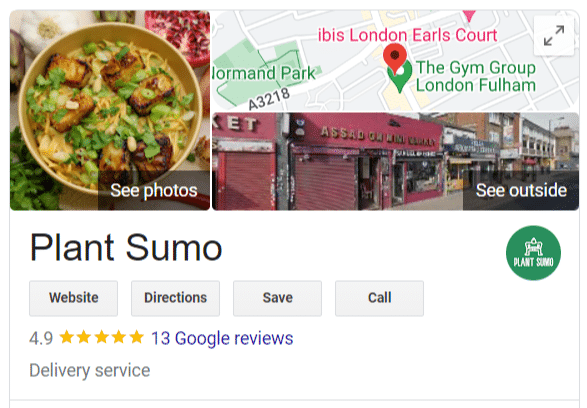The image size is (587, 408).
Task: Expand the map with the fullscreen arrows icon
Action: tap(554, 36)
